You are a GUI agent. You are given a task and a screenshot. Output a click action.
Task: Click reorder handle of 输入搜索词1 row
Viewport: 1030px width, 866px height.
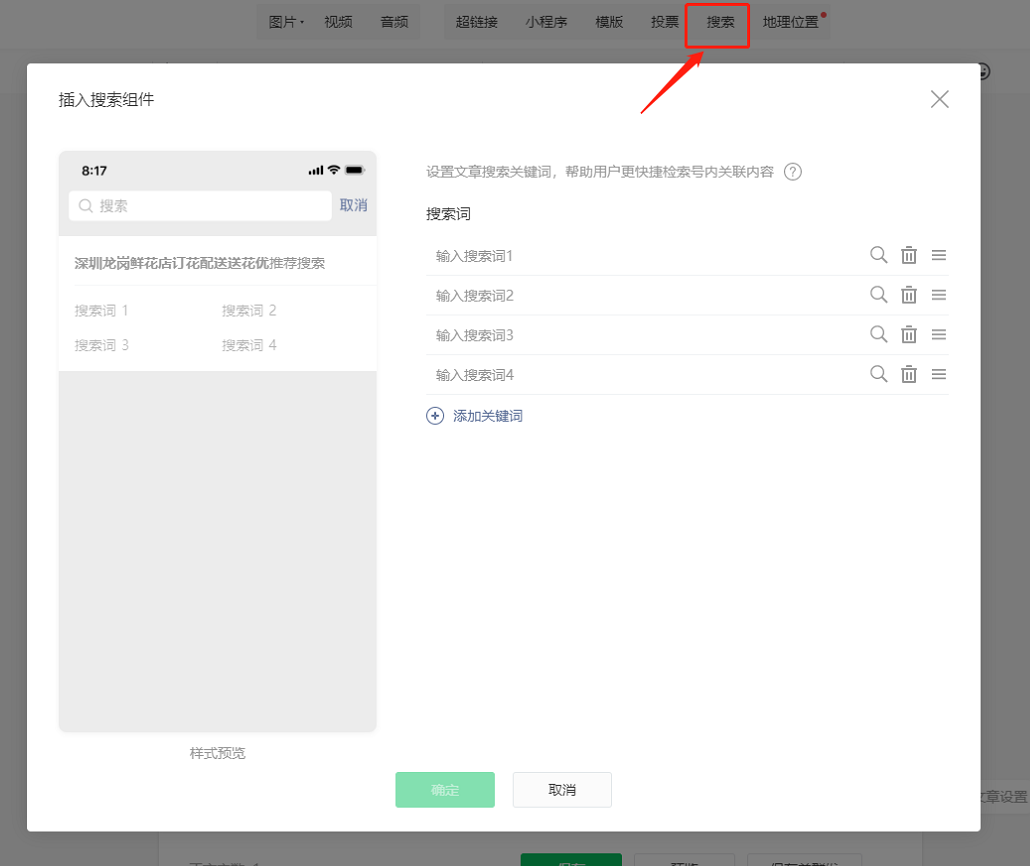click(x=939, y=255)
